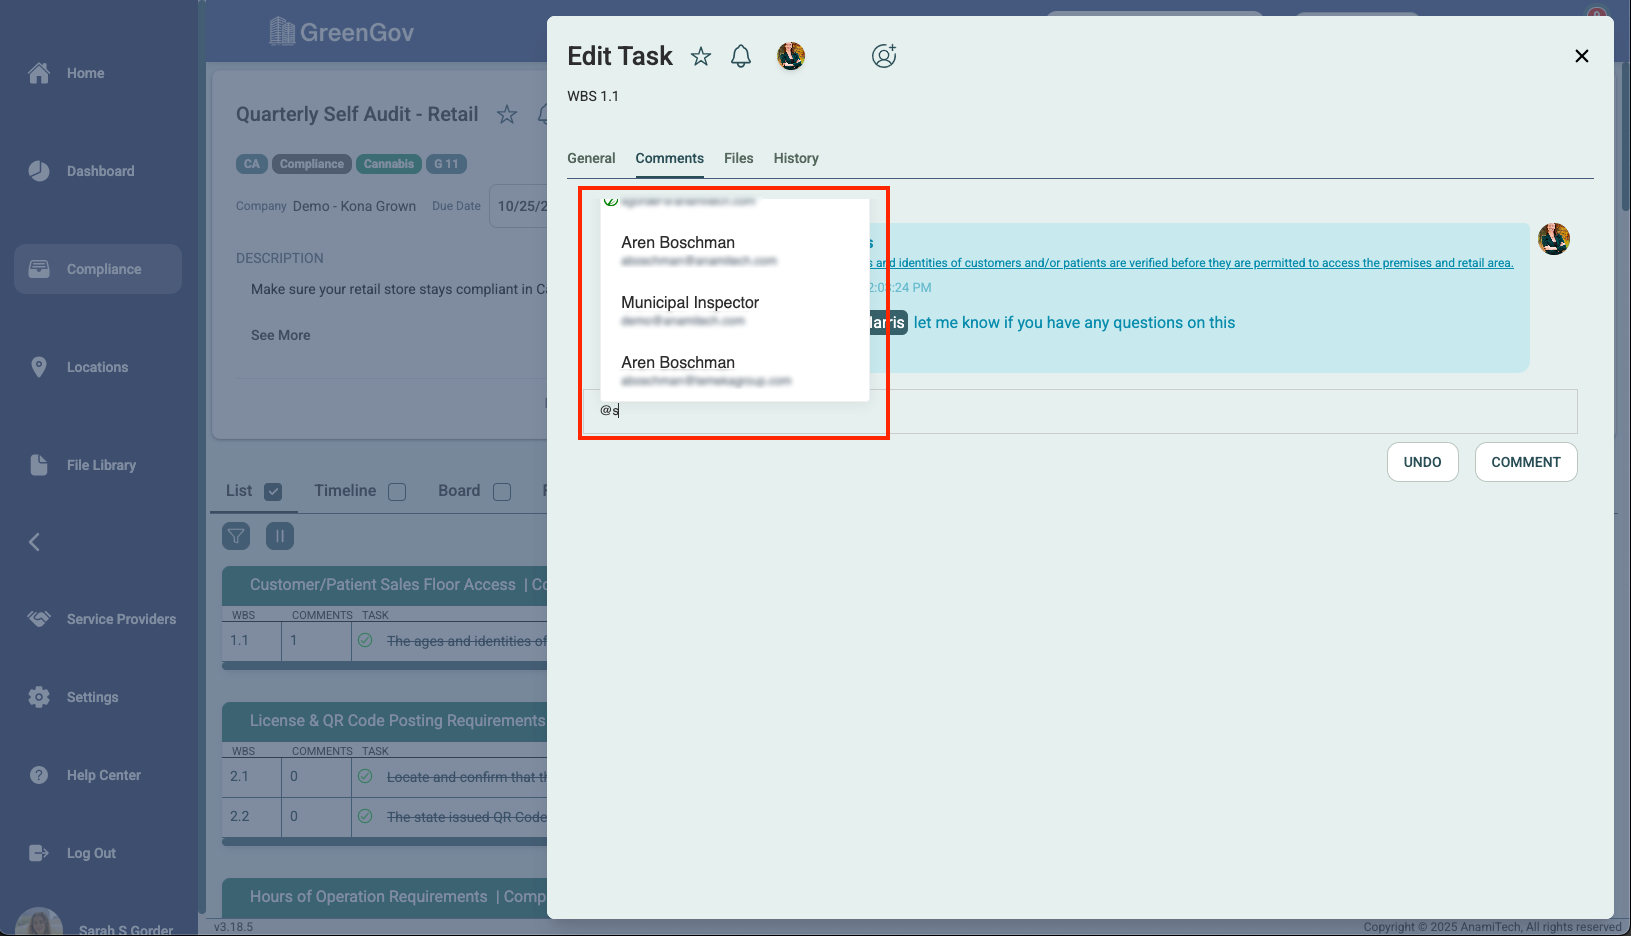
Task: Open Settings from the sidebar
Action: pyautogui.click(x=92, y=697)
